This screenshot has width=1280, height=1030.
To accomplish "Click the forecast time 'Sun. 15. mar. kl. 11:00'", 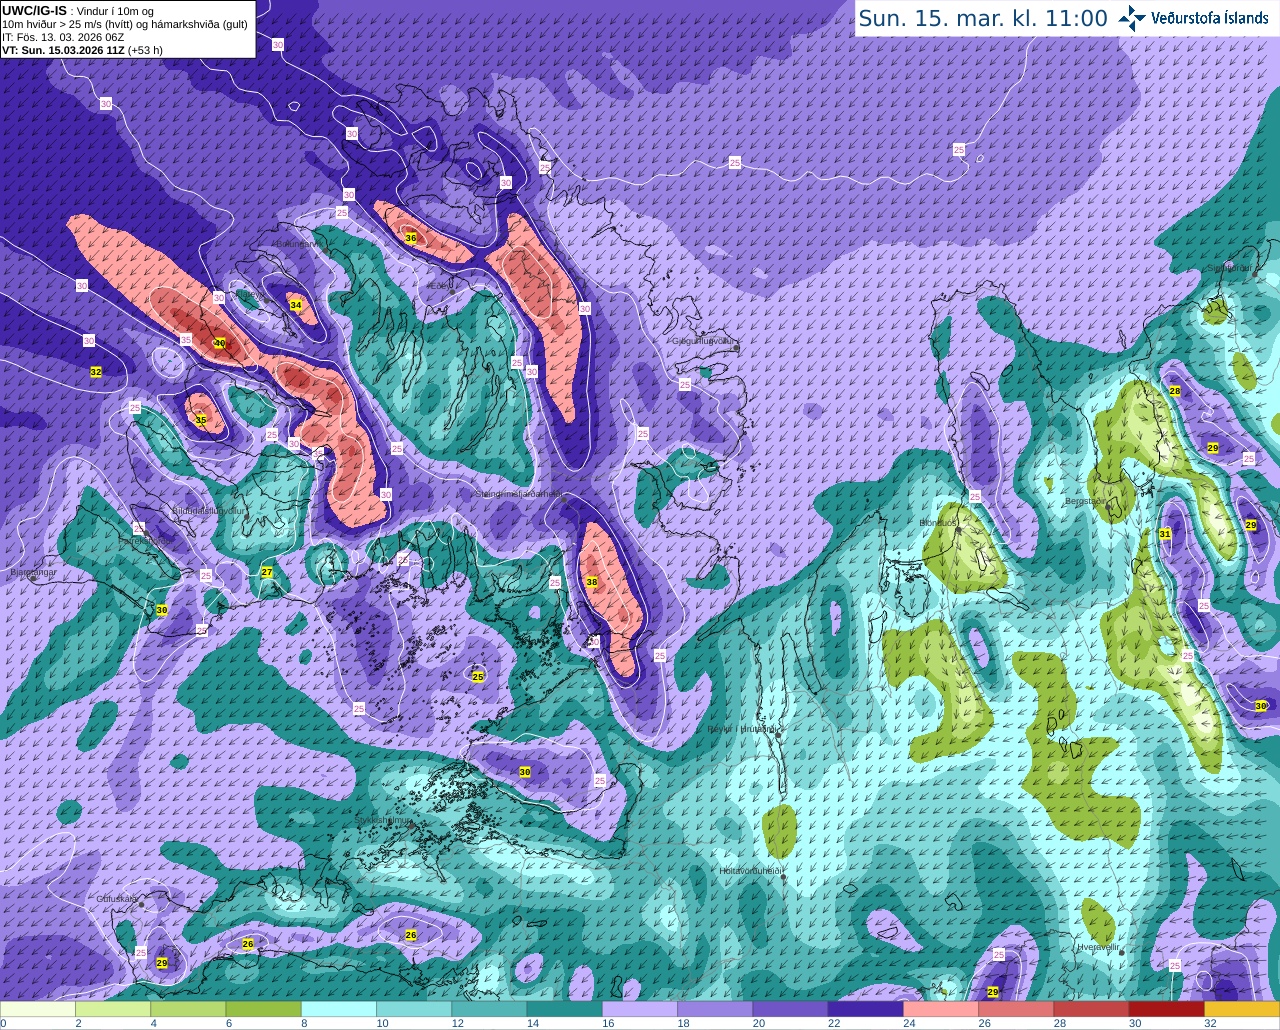I will 983,18.
